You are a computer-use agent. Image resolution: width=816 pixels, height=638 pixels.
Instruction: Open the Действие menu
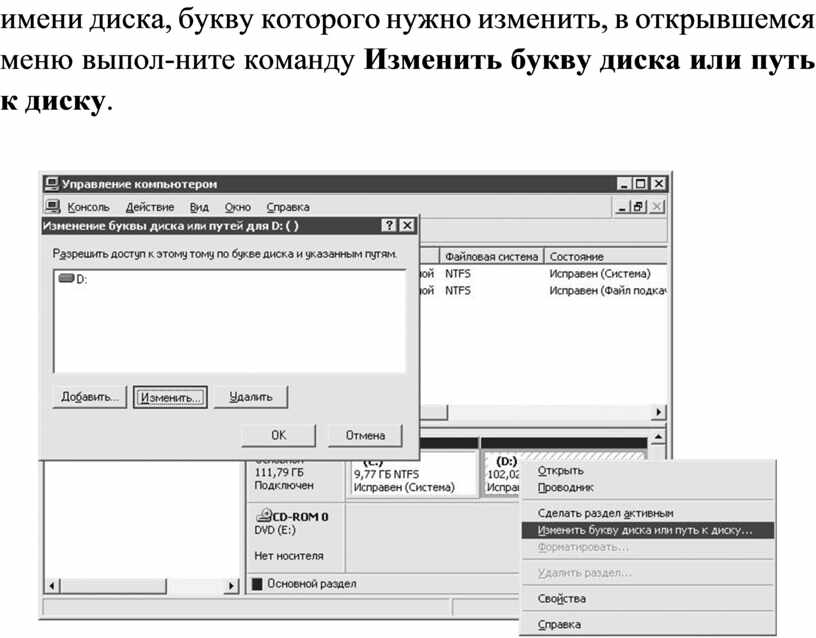pos(150,207)
